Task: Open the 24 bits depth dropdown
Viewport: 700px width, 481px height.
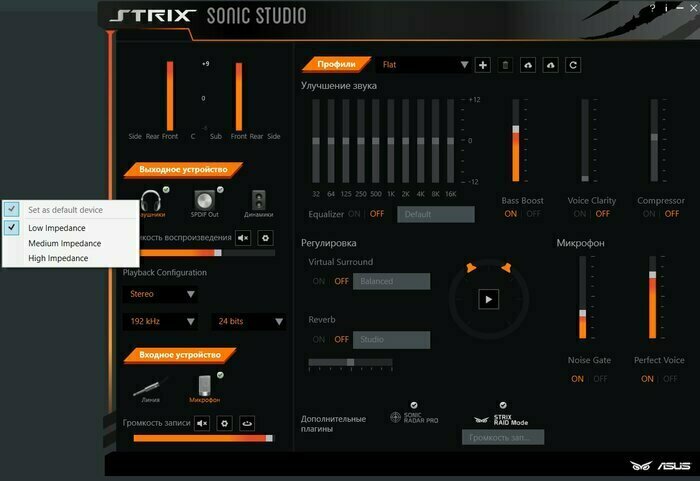Action: (248, 322)
